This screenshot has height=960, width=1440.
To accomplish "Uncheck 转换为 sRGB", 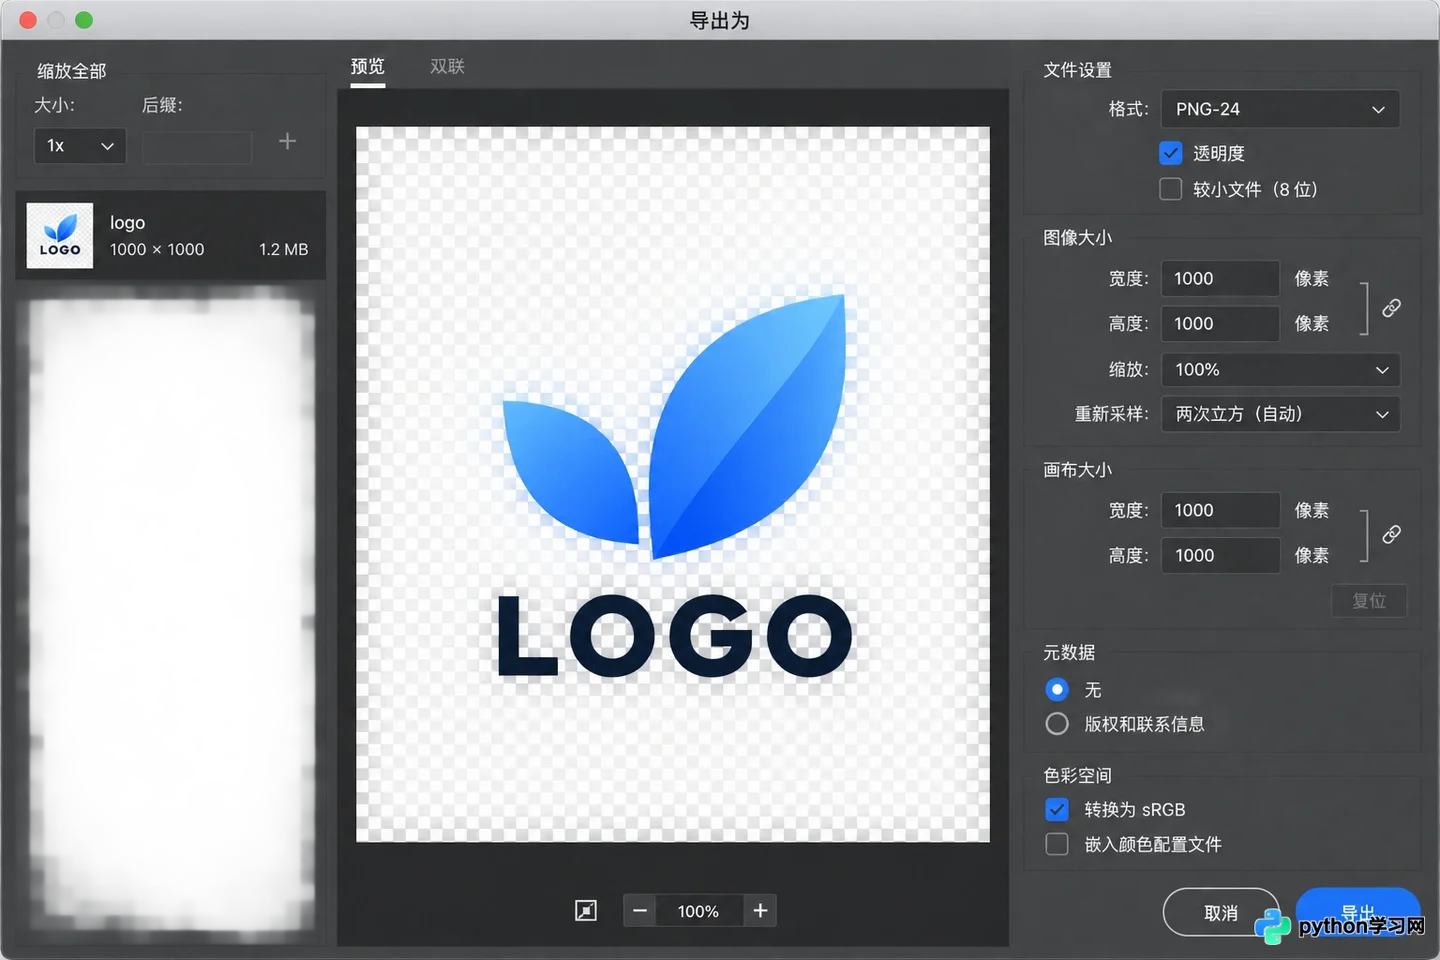I will pos(1057,809).
